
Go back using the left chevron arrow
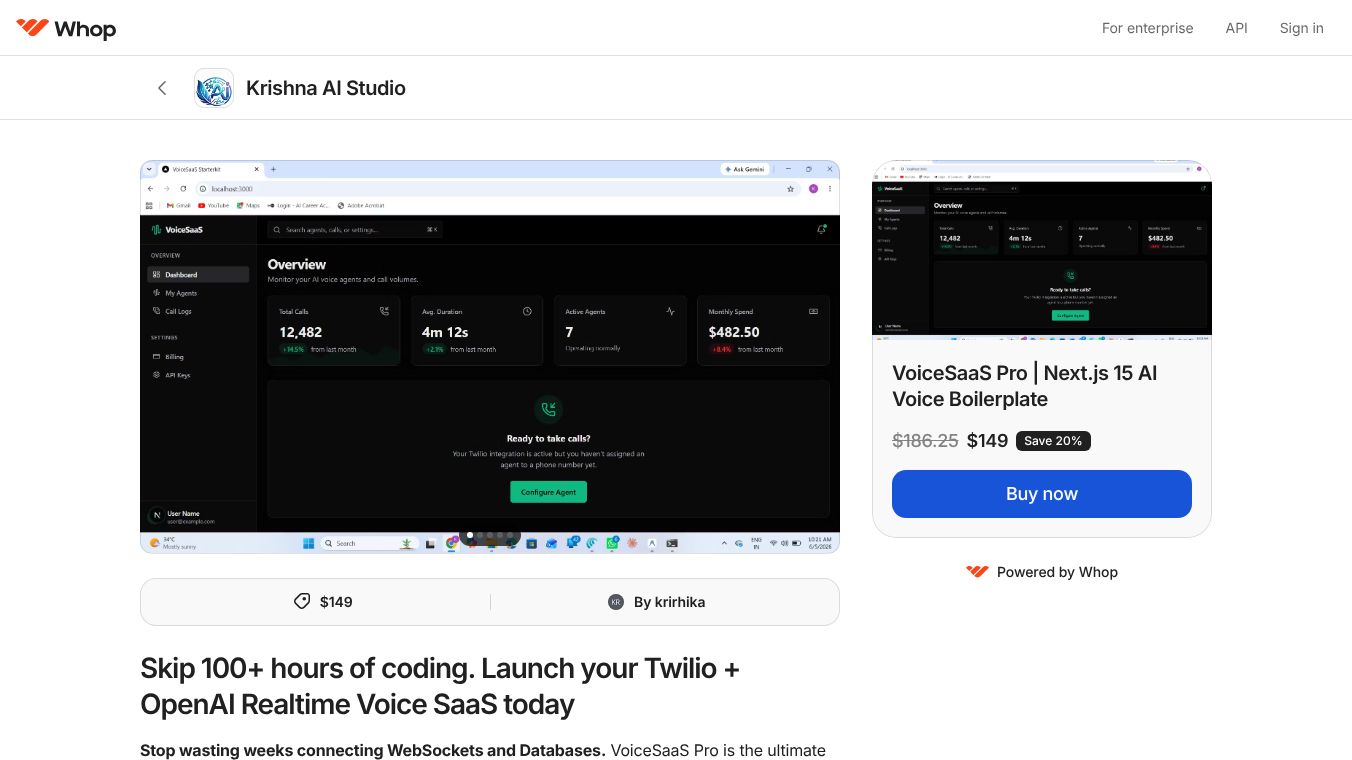pos(162,88)
